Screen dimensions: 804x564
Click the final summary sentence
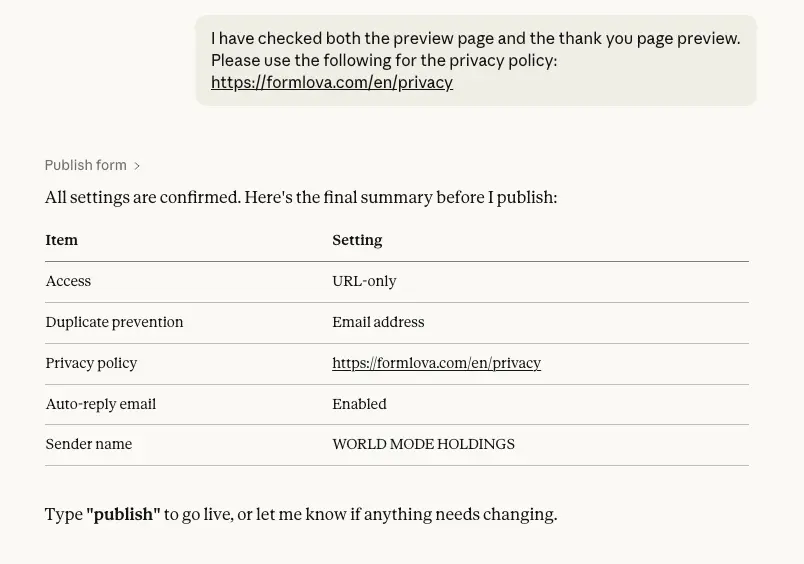pos(300,197)
